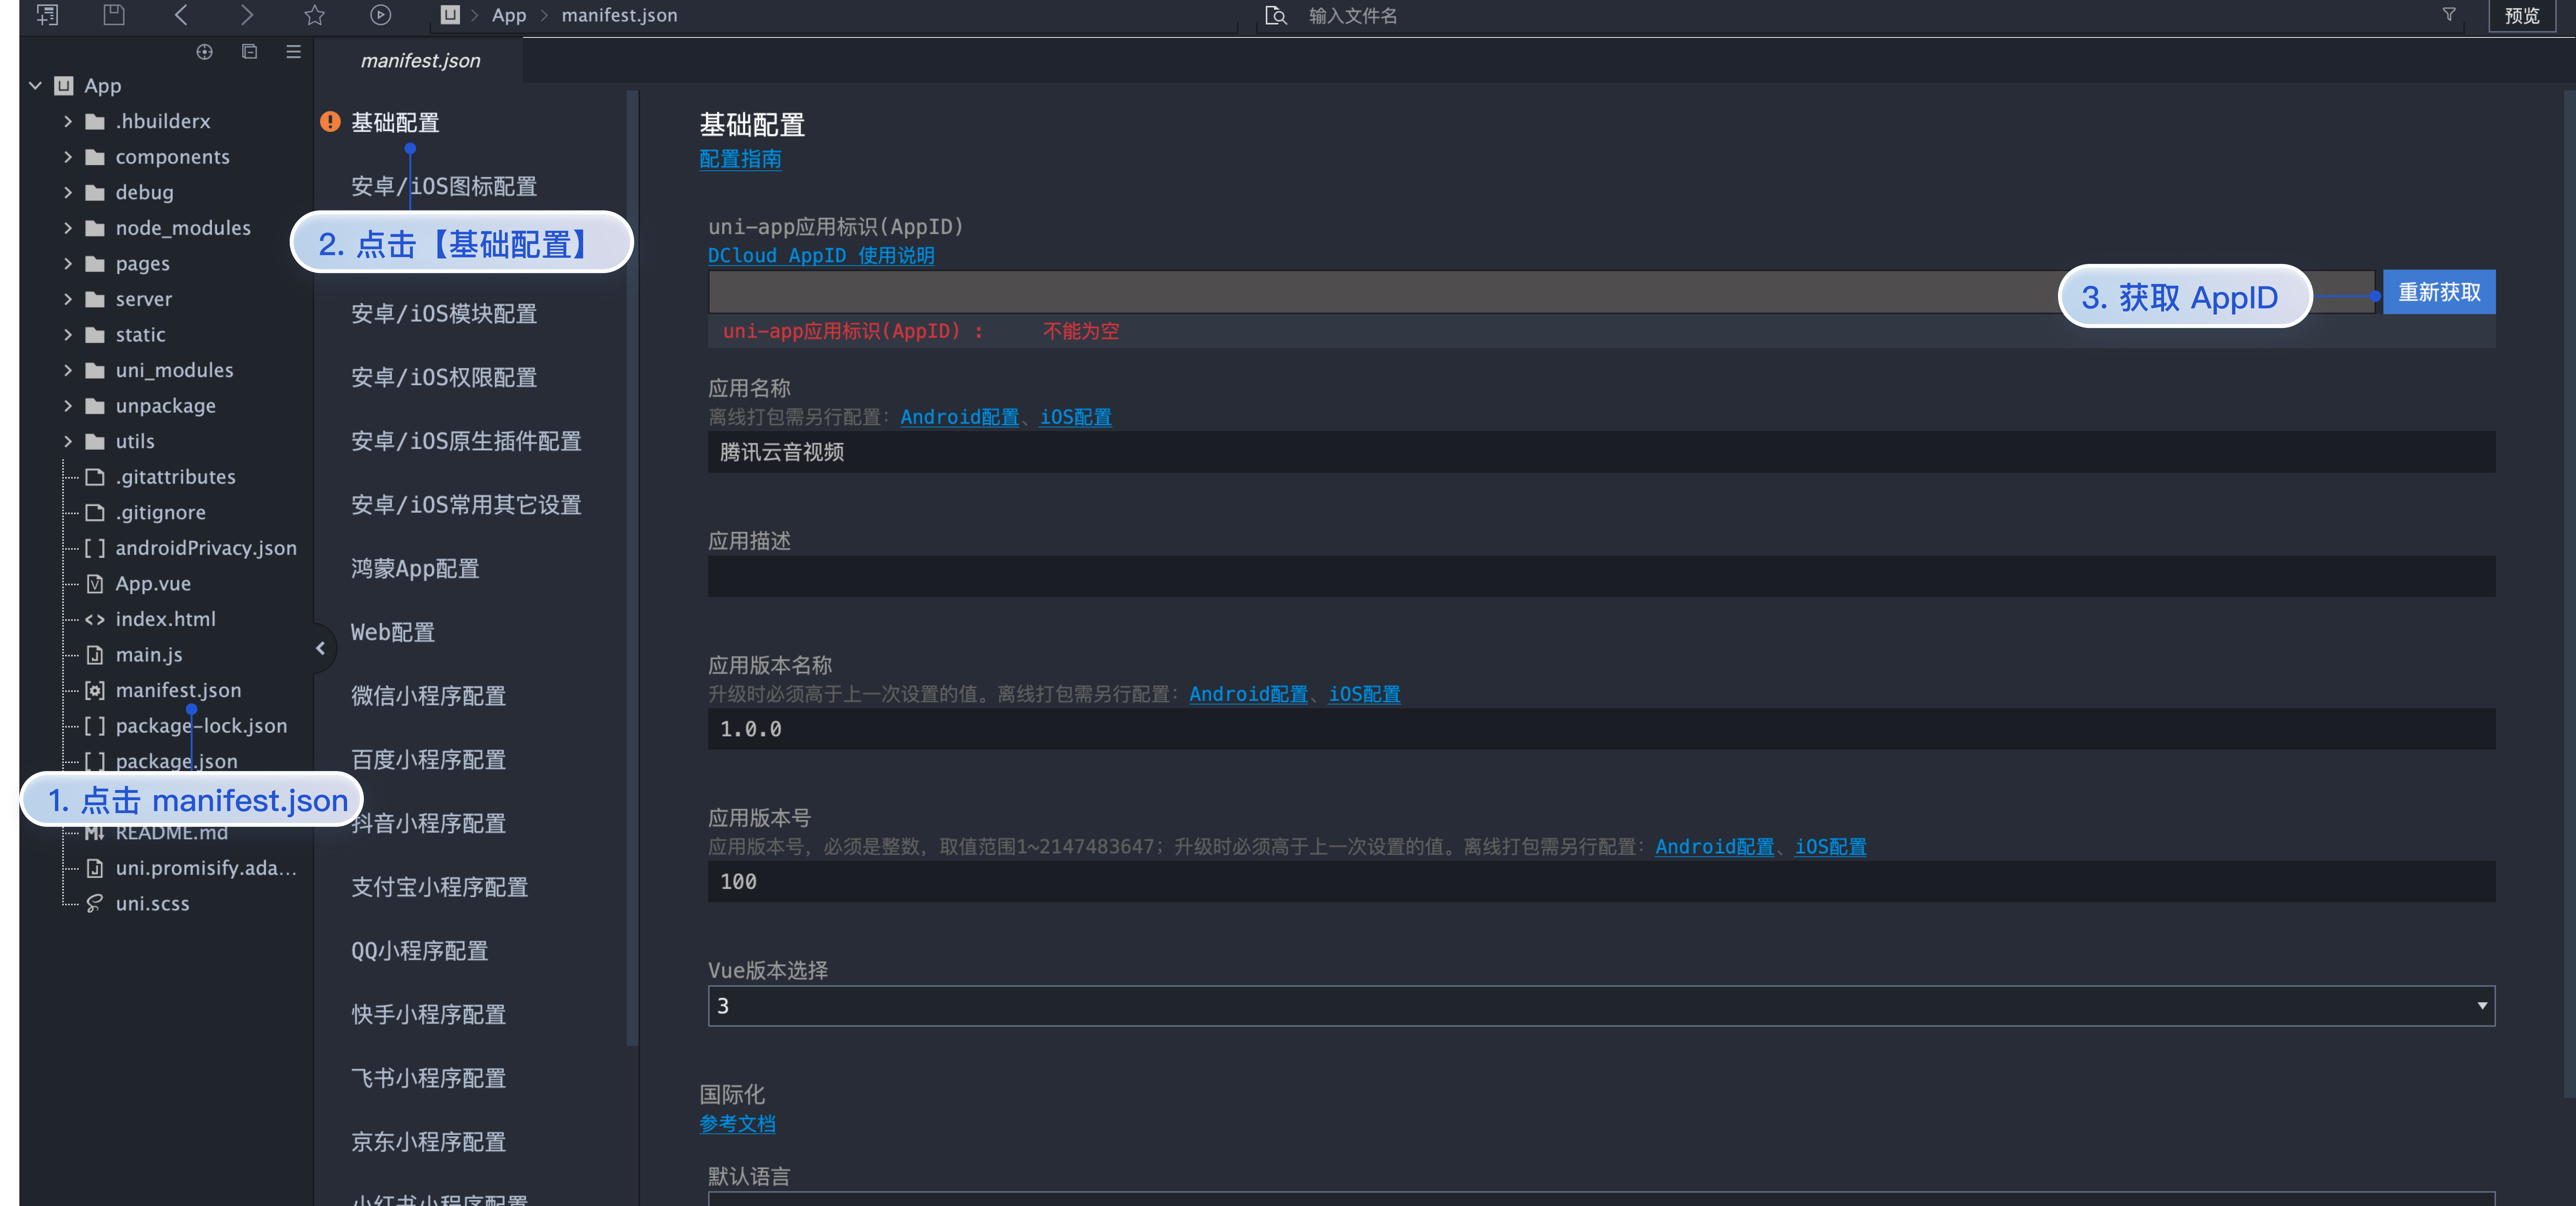This screenshot has height=1206, width=2576.
Task: Expand the components folder
Action: click(68, 157)
